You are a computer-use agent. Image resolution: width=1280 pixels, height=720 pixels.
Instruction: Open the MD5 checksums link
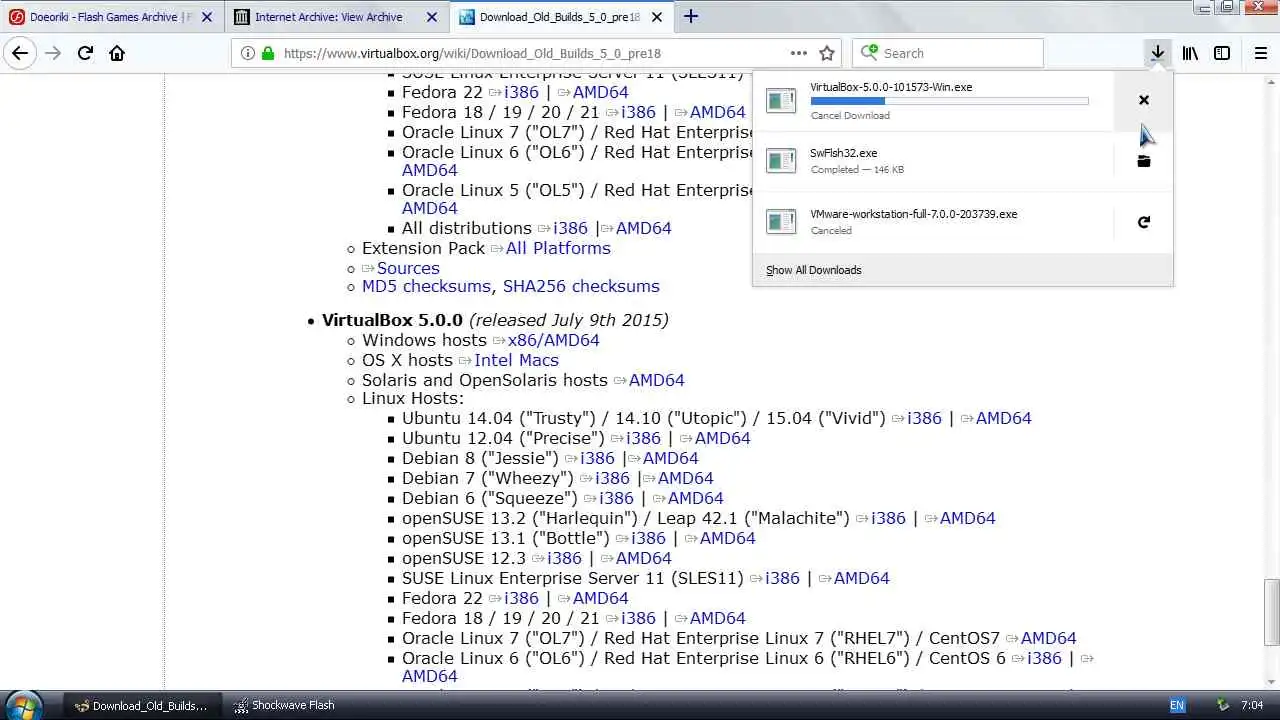426,286
